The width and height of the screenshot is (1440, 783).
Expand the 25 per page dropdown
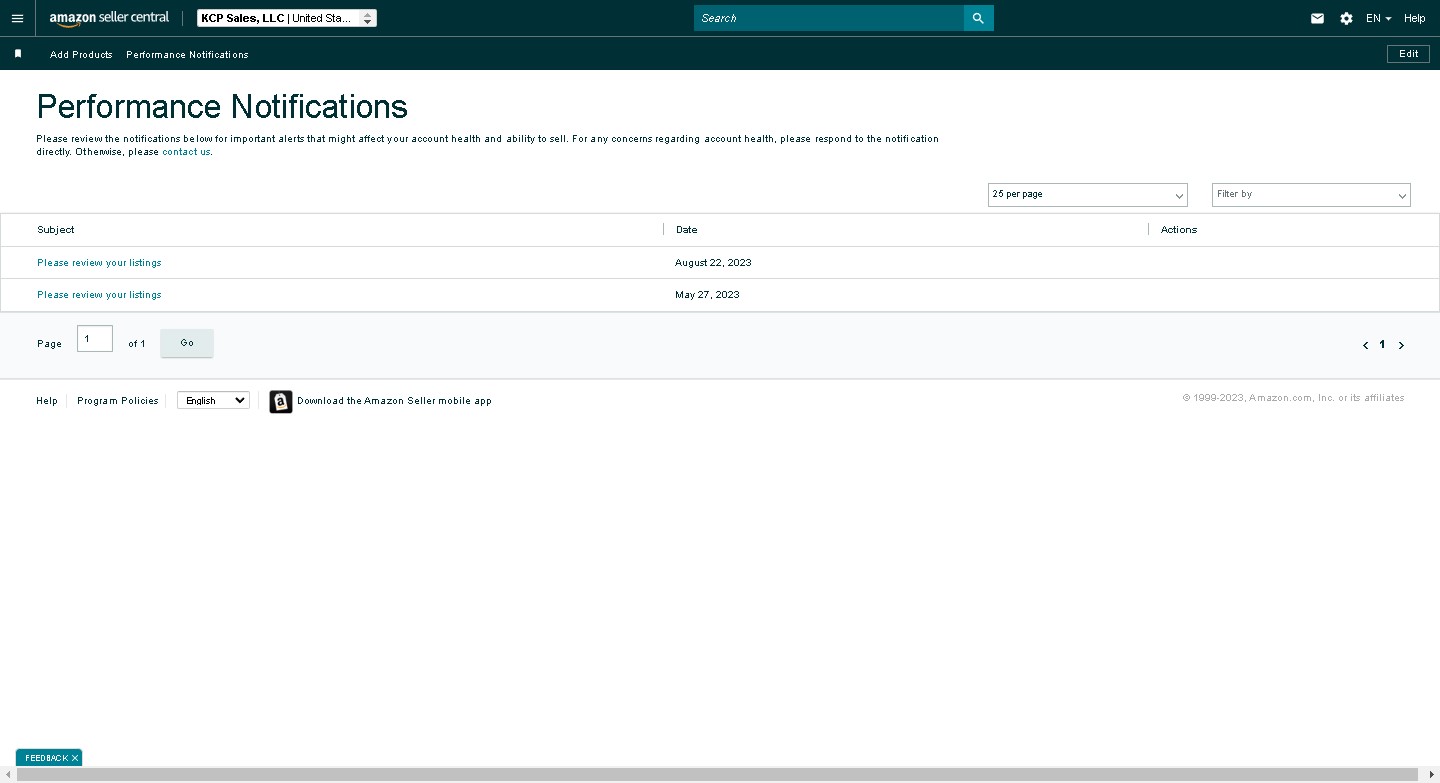[x=1088, y=195]
